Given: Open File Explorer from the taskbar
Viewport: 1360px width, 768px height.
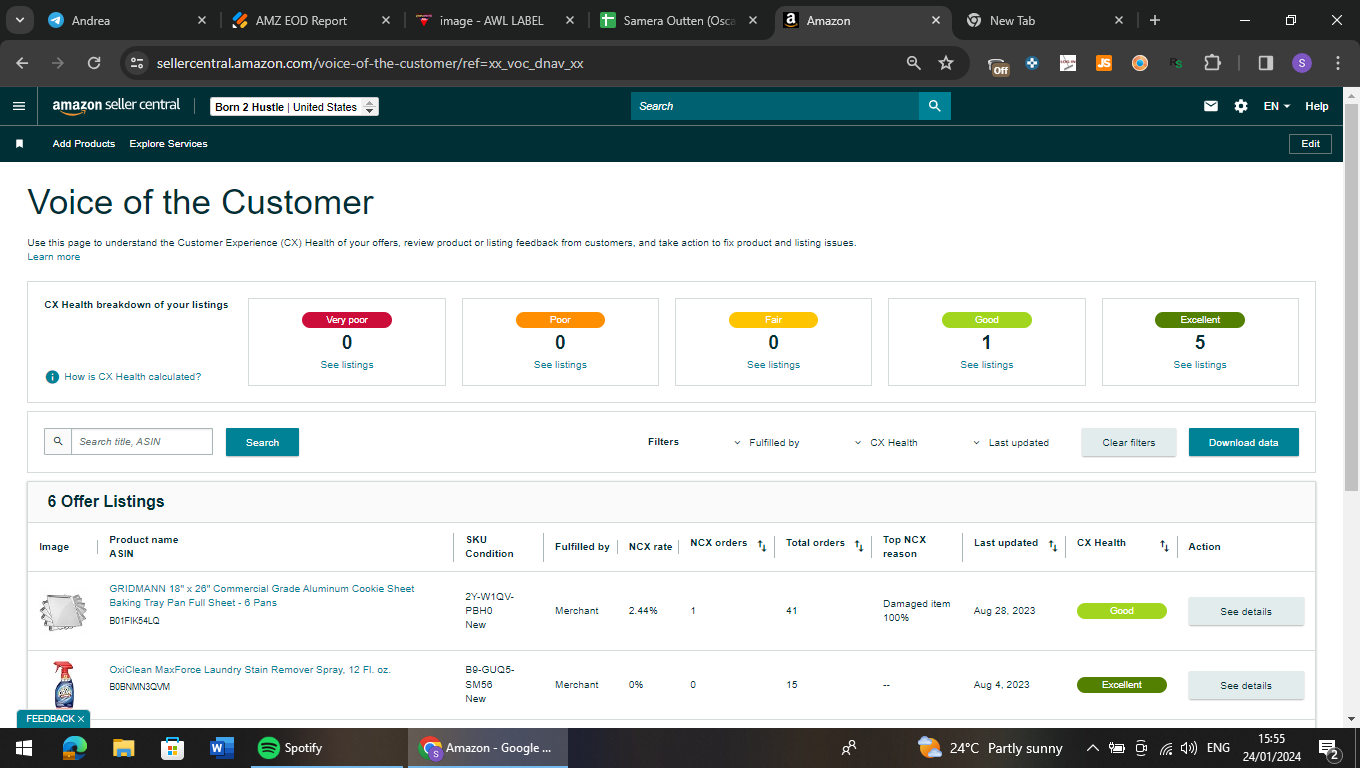Looking at the screenshot, I should pyautogui.click(x=123, y=748).
